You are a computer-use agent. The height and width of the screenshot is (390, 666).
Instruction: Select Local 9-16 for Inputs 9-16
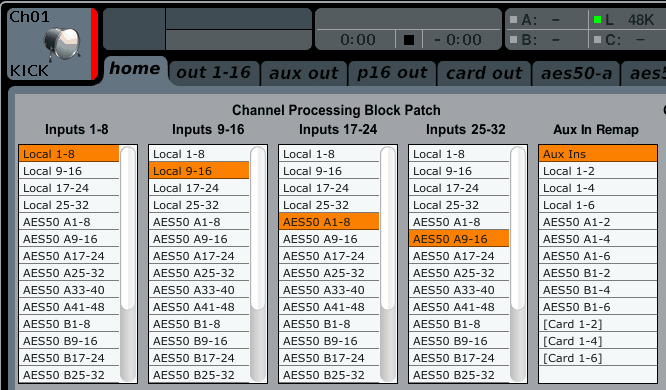(x=199, y=171)
